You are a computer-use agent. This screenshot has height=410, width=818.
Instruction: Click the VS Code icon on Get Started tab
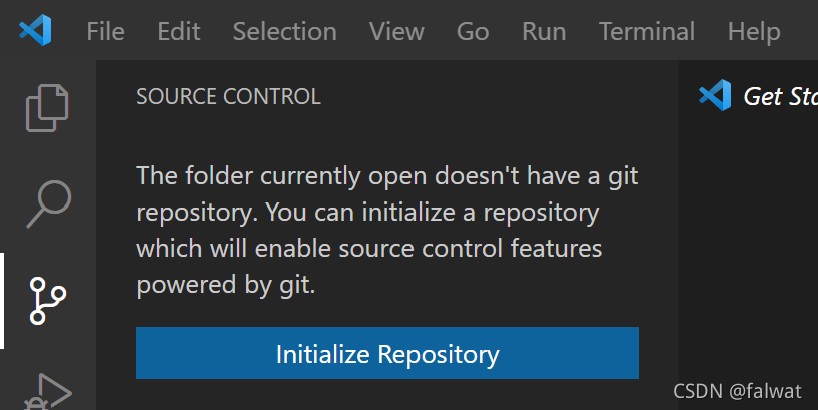click(715, 95)
